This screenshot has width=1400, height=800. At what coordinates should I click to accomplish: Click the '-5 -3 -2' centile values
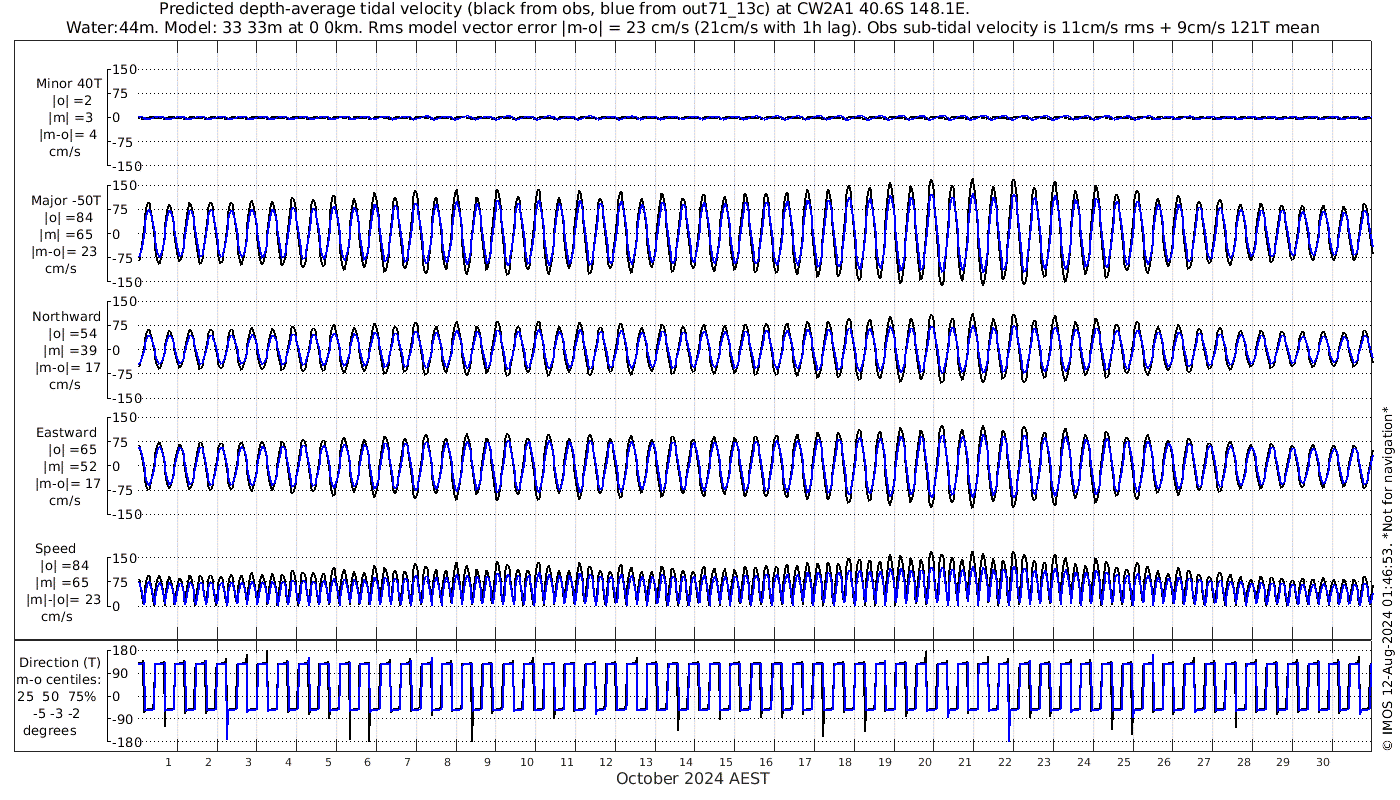pos(57,712)
